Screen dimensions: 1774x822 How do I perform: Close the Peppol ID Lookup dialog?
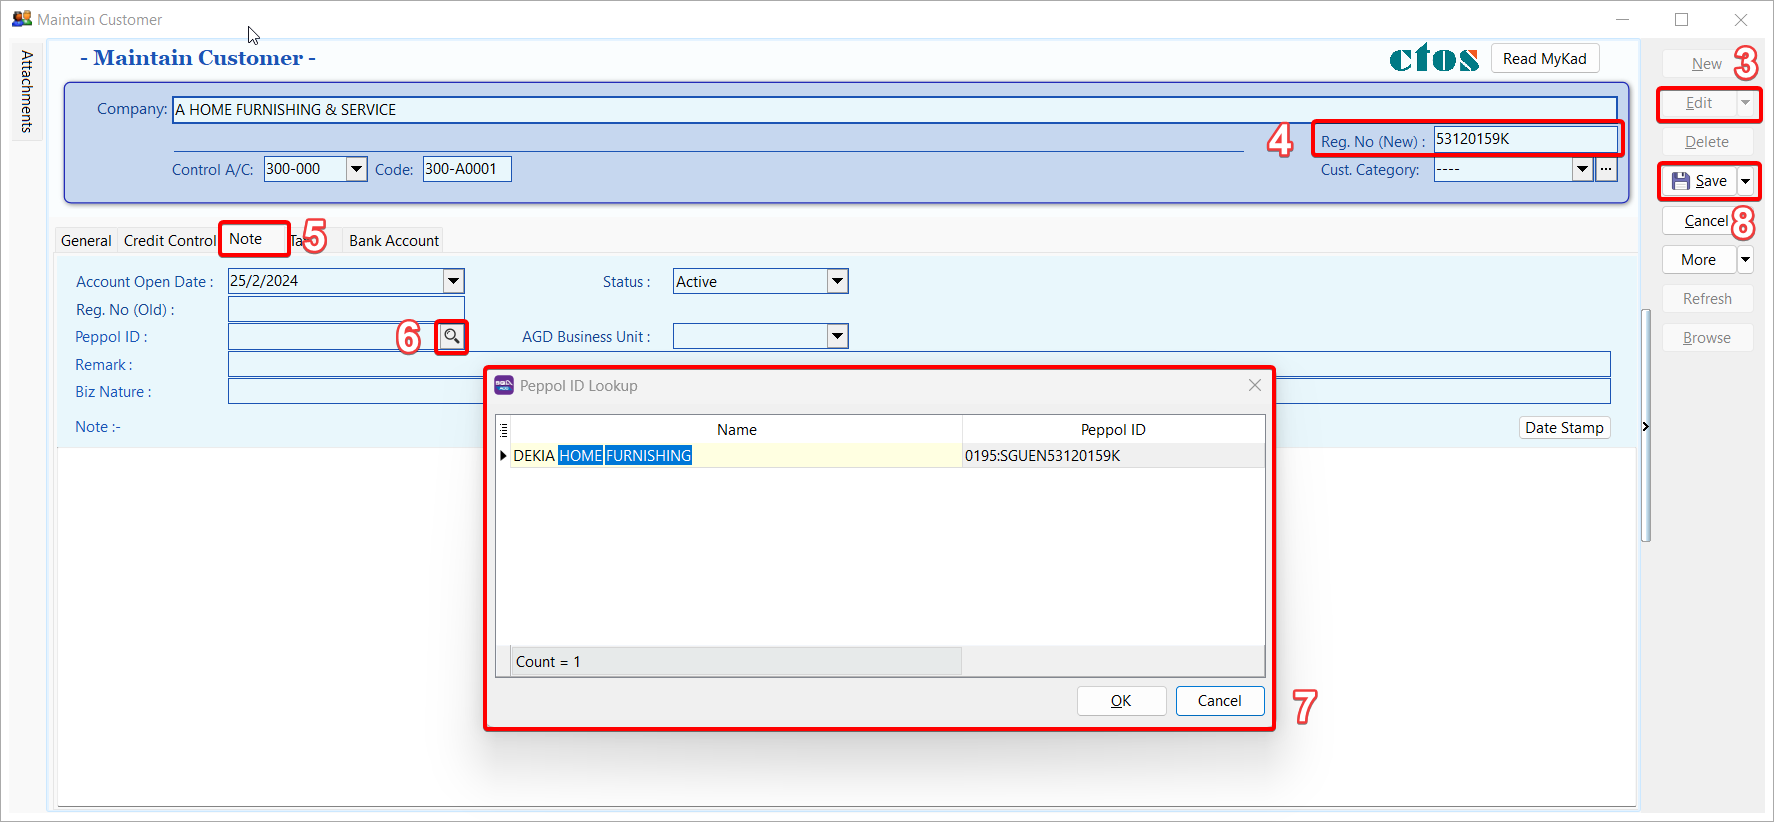[1254, 386]
